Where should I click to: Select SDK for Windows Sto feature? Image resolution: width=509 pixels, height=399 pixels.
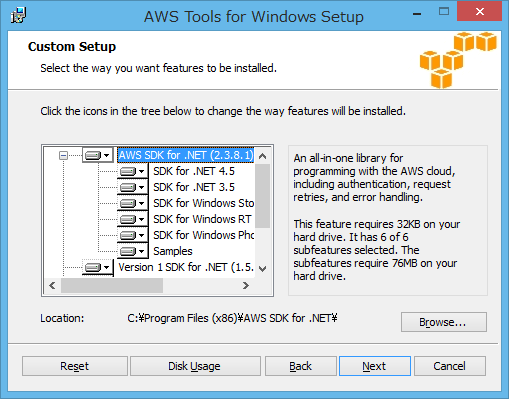coord(203,203)
